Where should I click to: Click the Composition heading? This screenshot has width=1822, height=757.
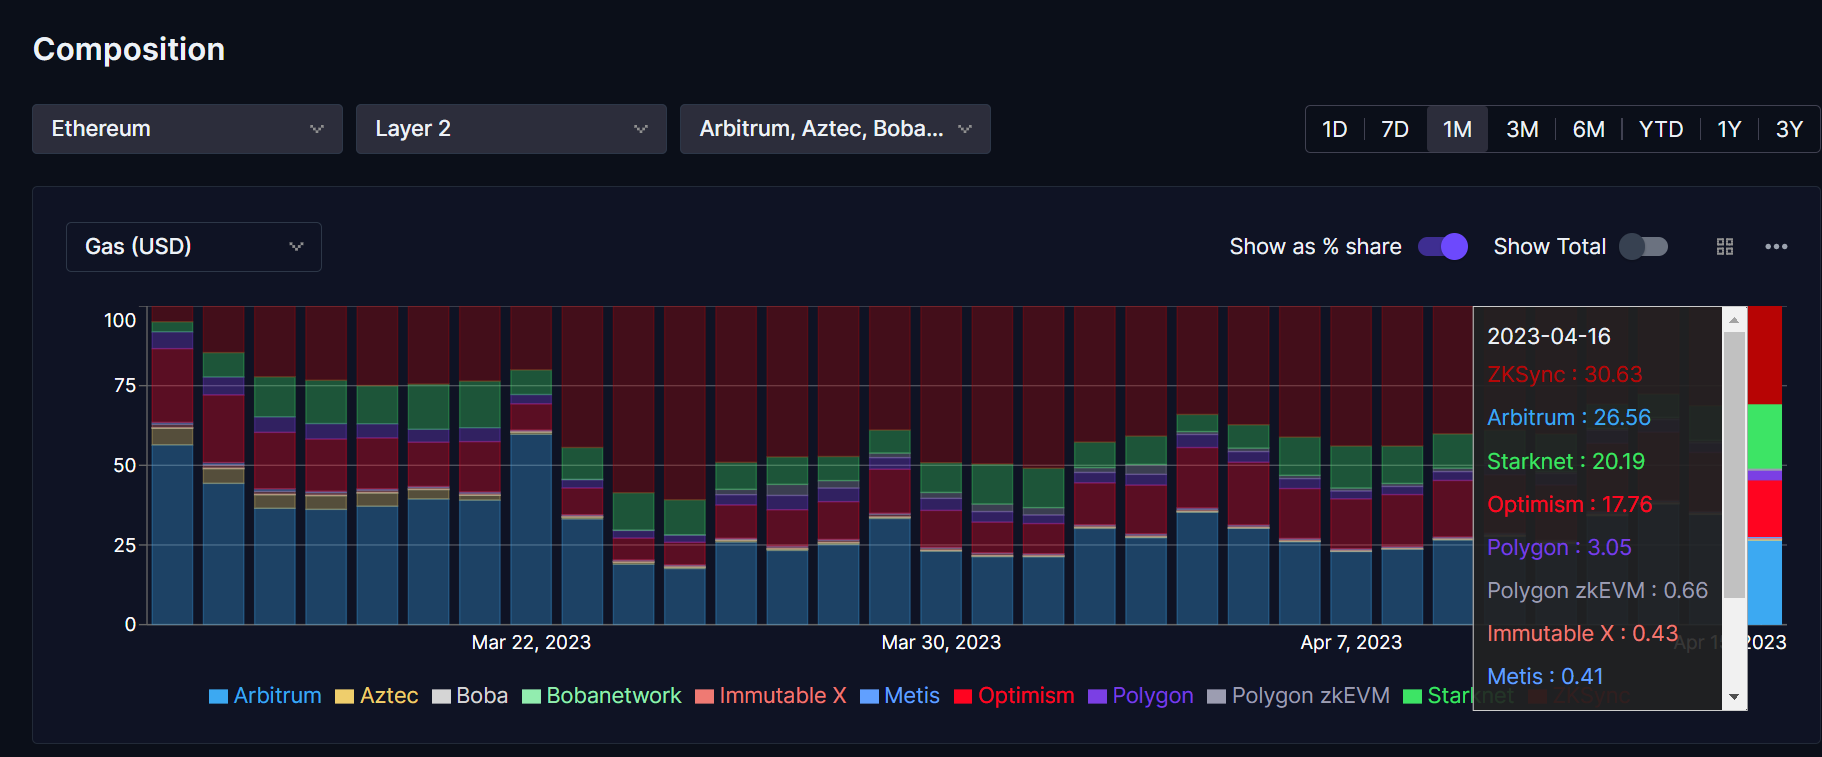coord(129,49)
